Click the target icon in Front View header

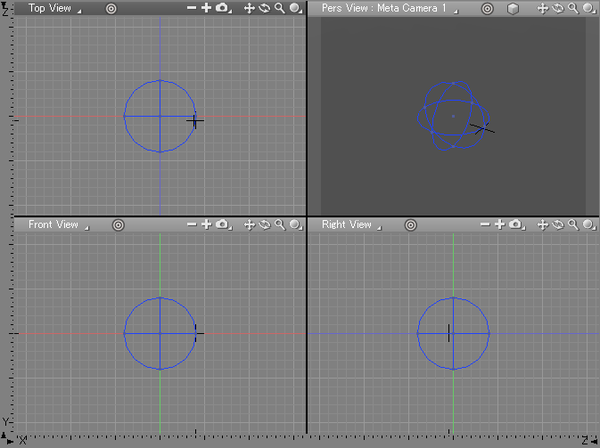coord(118,225)
